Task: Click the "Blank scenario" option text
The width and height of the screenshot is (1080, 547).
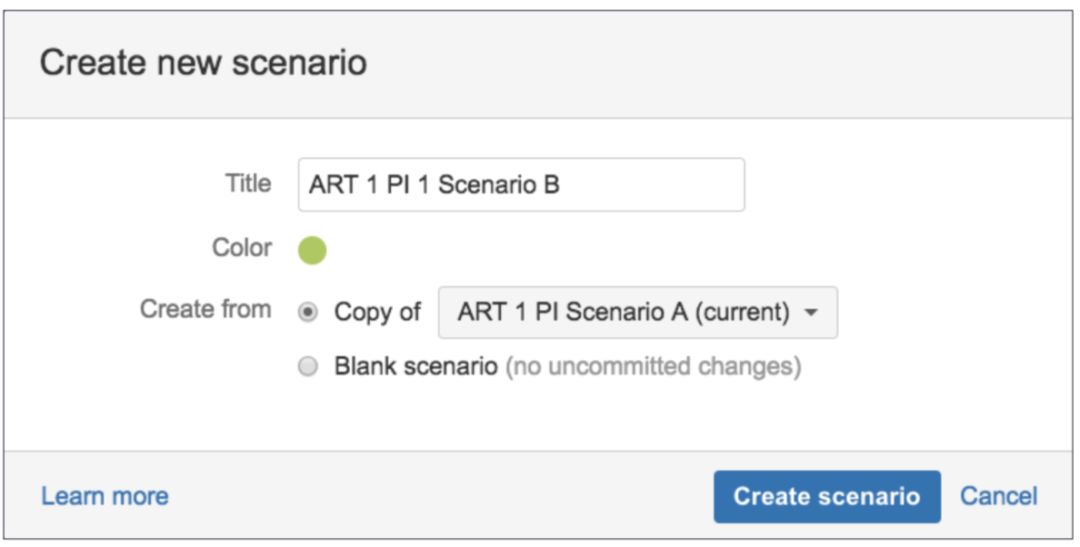Action: (415, 367)
